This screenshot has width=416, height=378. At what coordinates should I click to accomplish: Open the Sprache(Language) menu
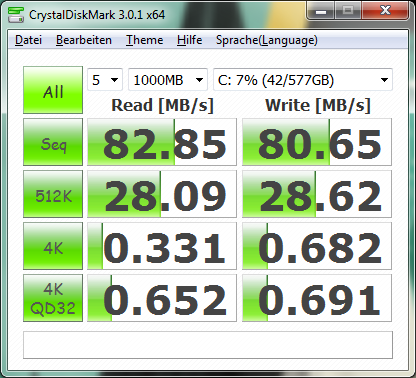coord(266,40)
